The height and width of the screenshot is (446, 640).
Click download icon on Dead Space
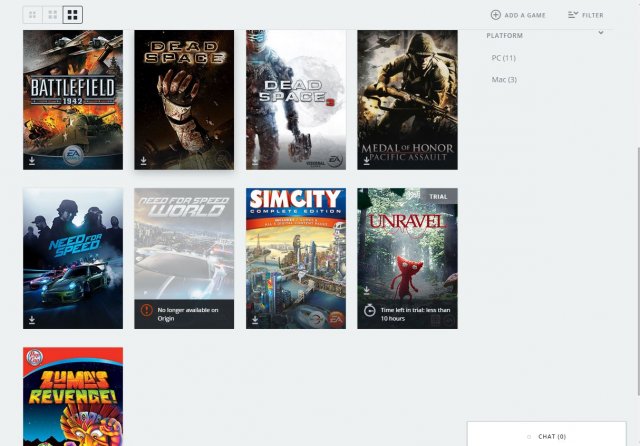coord(143,160)
